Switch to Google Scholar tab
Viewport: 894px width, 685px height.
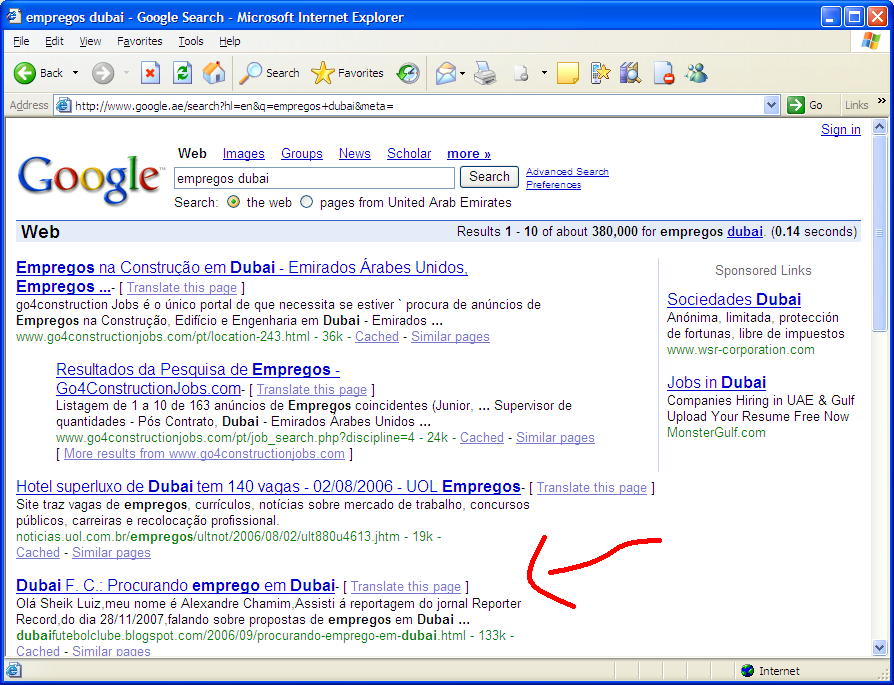point(409,153)
